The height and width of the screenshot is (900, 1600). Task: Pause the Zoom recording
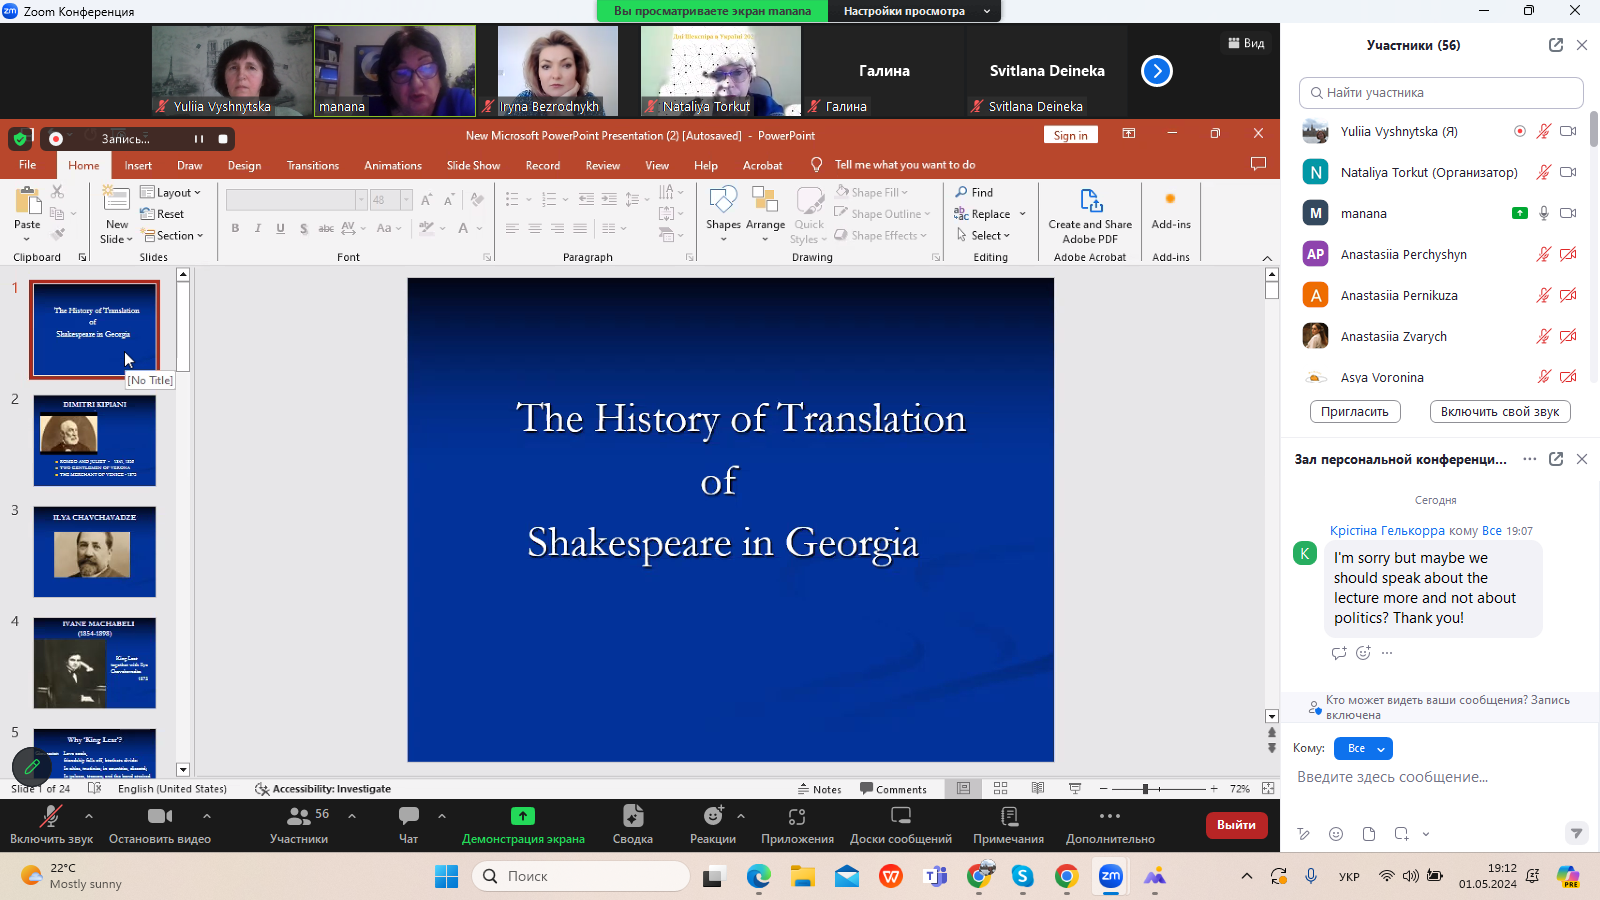(x=198, y=139)
